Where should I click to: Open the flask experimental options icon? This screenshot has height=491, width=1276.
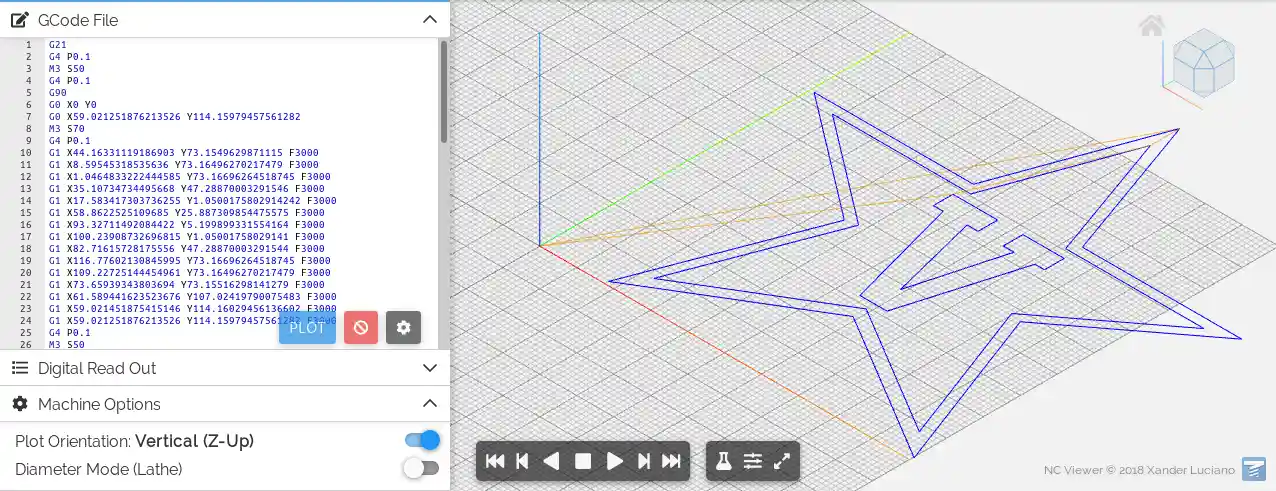[x=723, y=461]
